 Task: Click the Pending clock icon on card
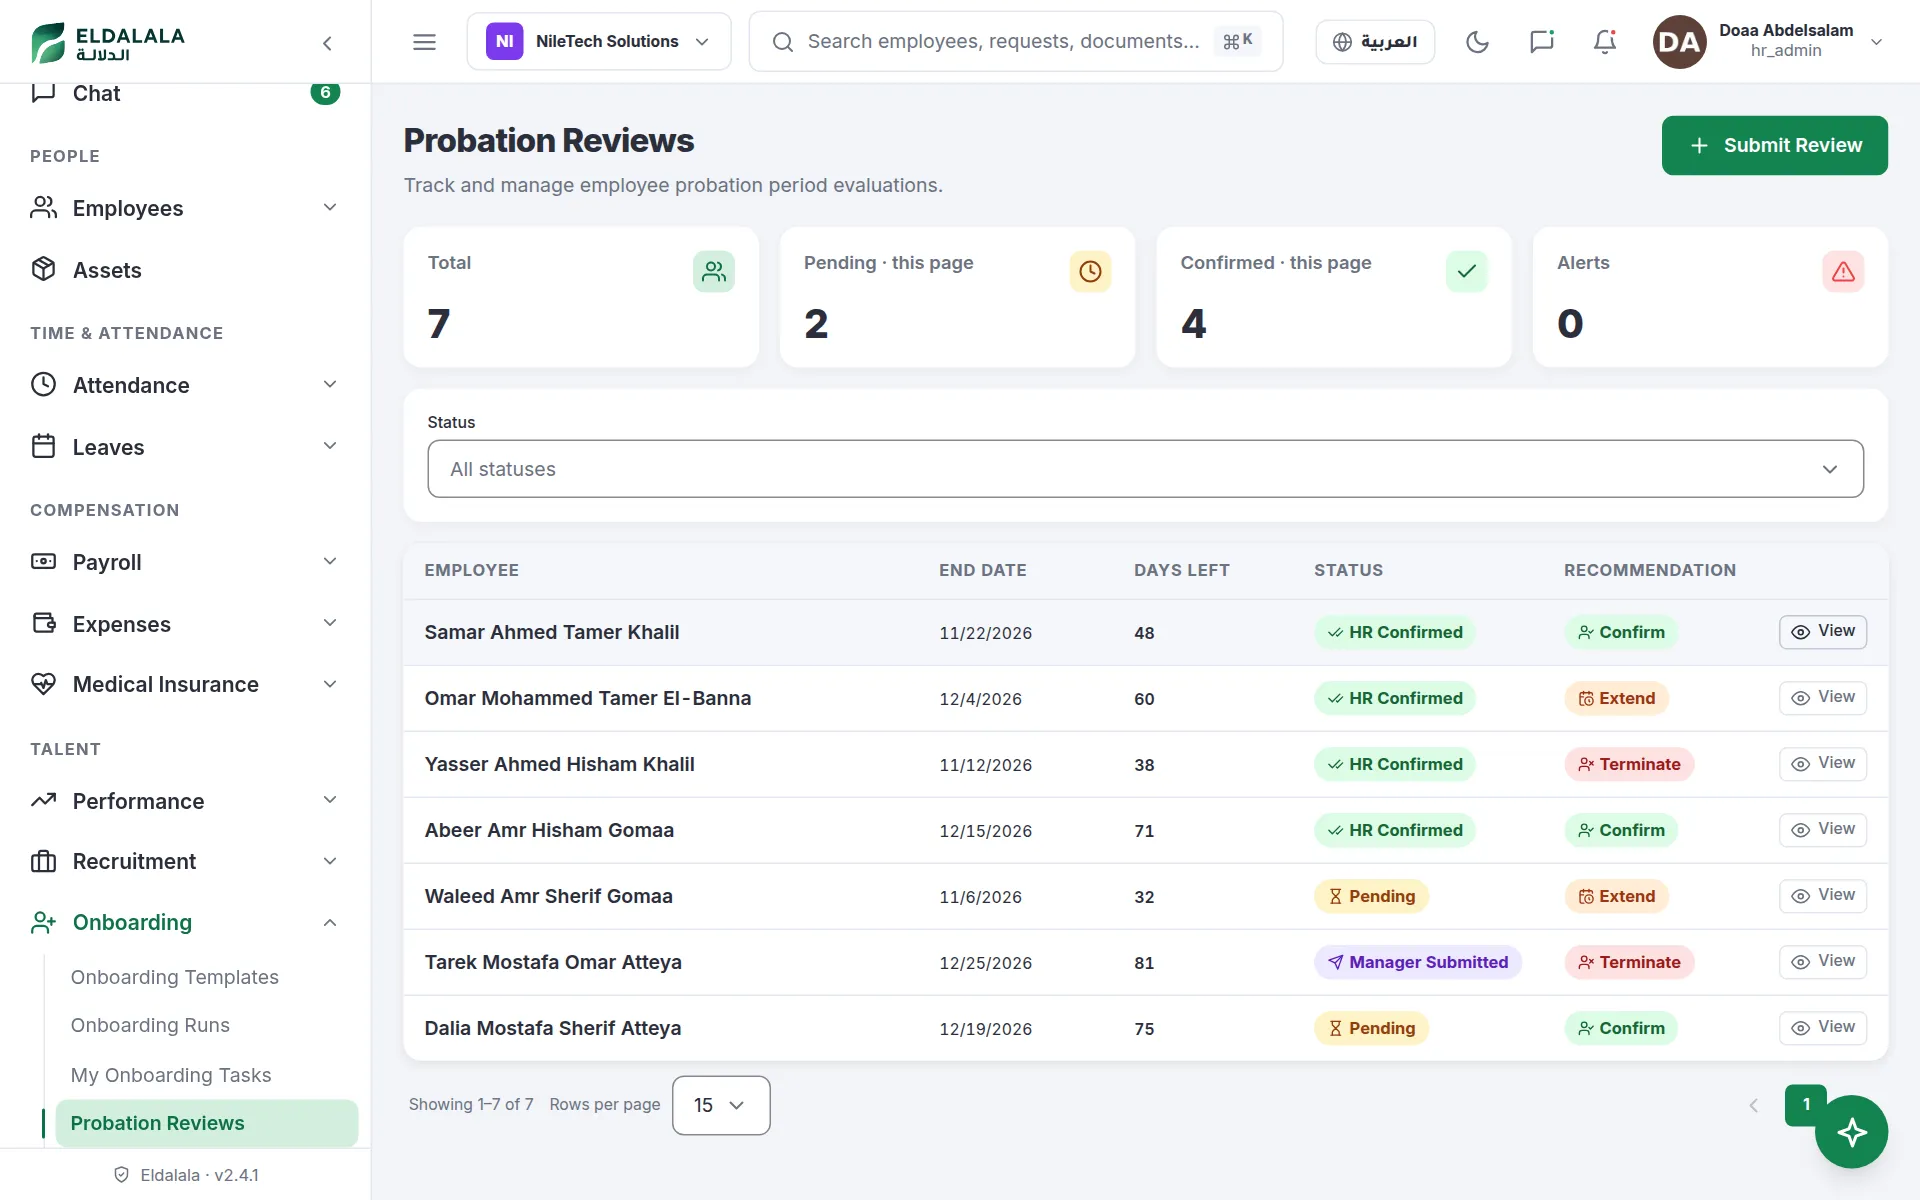pos(1090,271)
